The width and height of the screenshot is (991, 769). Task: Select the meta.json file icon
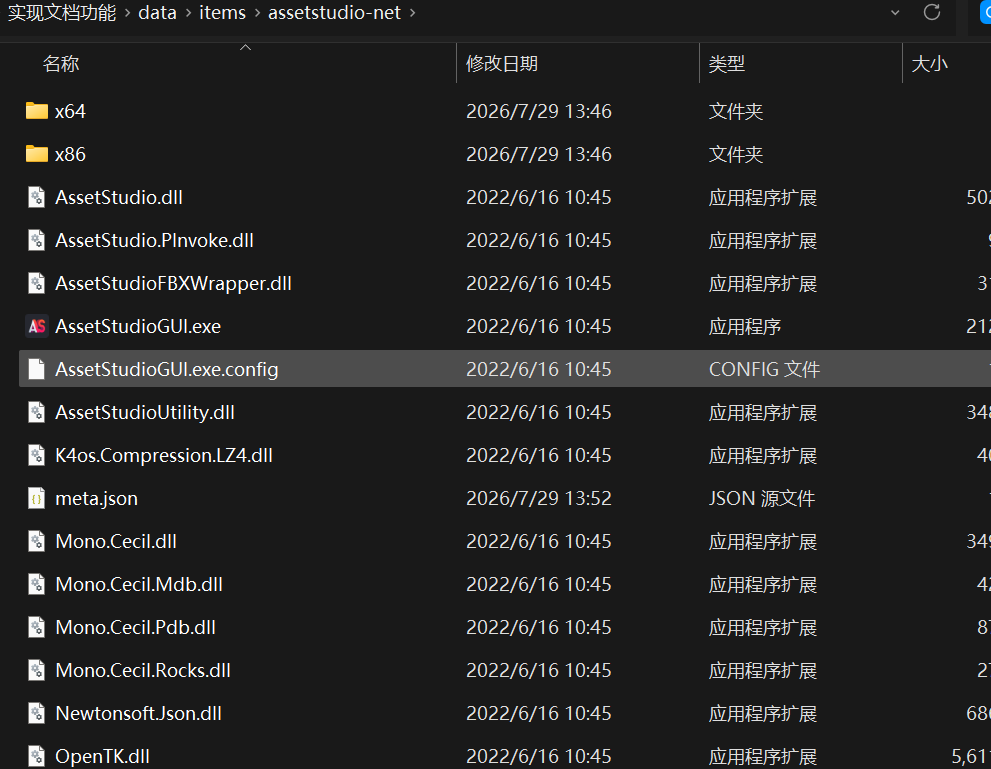tap(37, 498)
